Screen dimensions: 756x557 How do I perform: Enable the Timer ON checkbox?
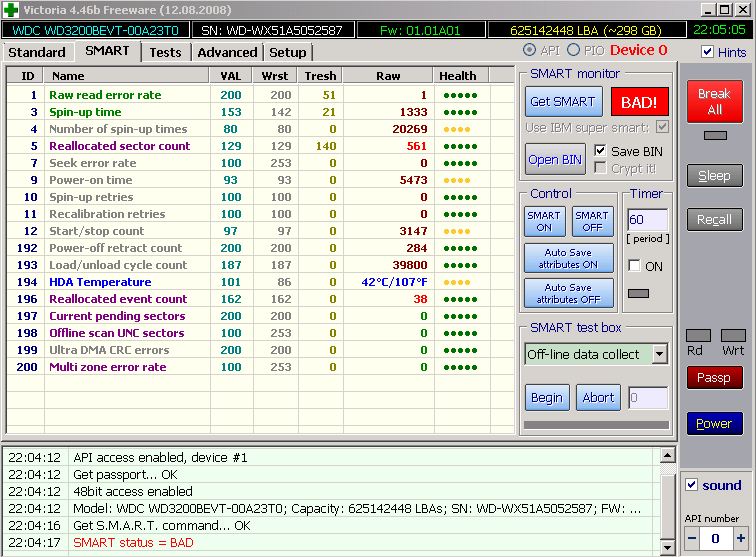tap(634, 266)
